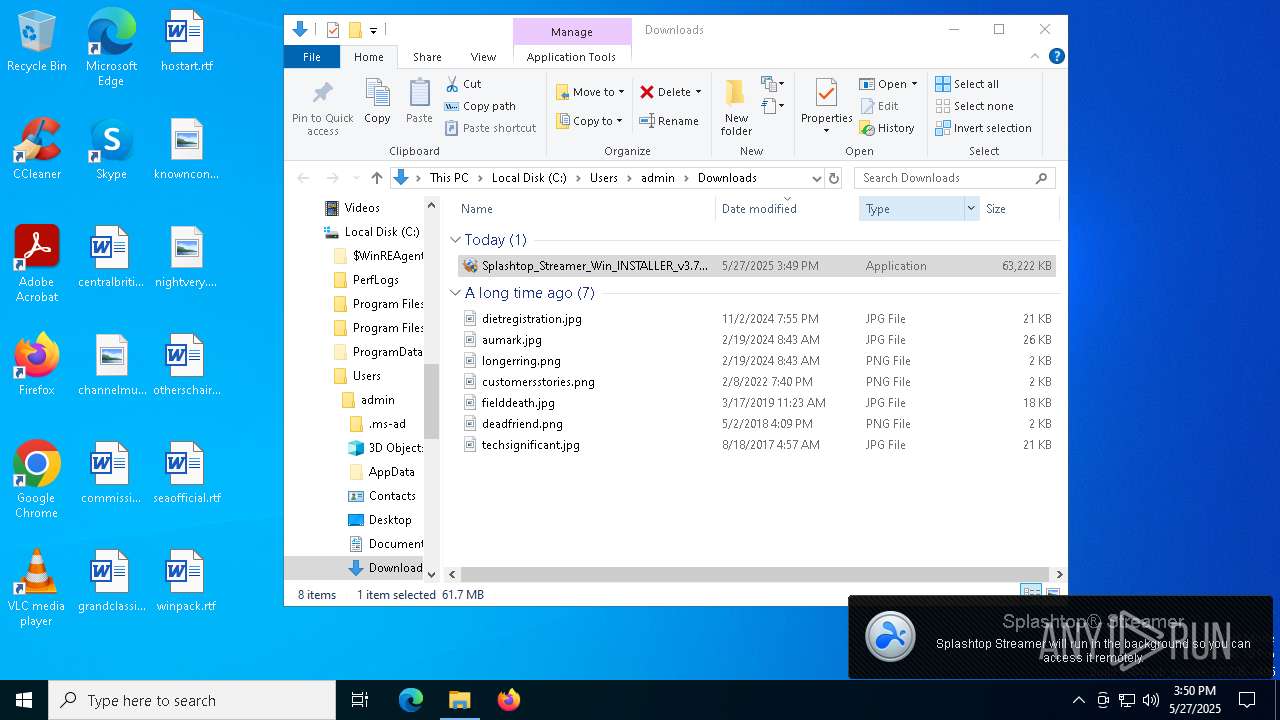
Task: Click the Search Downloads field
Action: click(x=955, y=178)
